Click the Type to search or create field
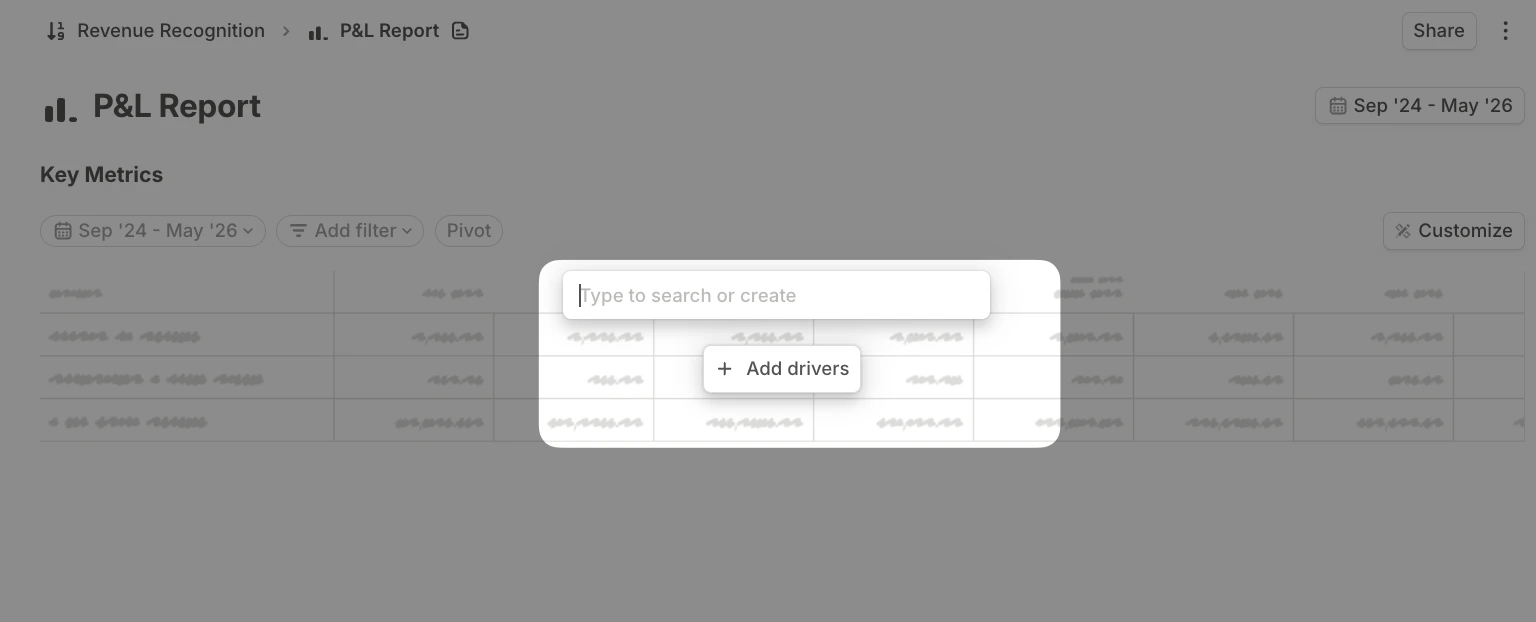The width and height of the screenshot is (1536, 622). coord(776,294)
